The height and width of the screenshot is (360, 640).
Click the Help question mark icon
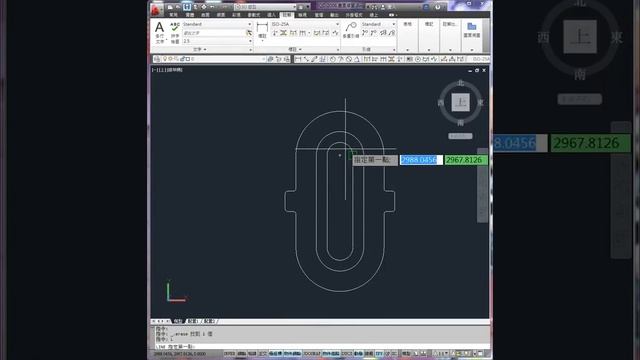[438, 7]
